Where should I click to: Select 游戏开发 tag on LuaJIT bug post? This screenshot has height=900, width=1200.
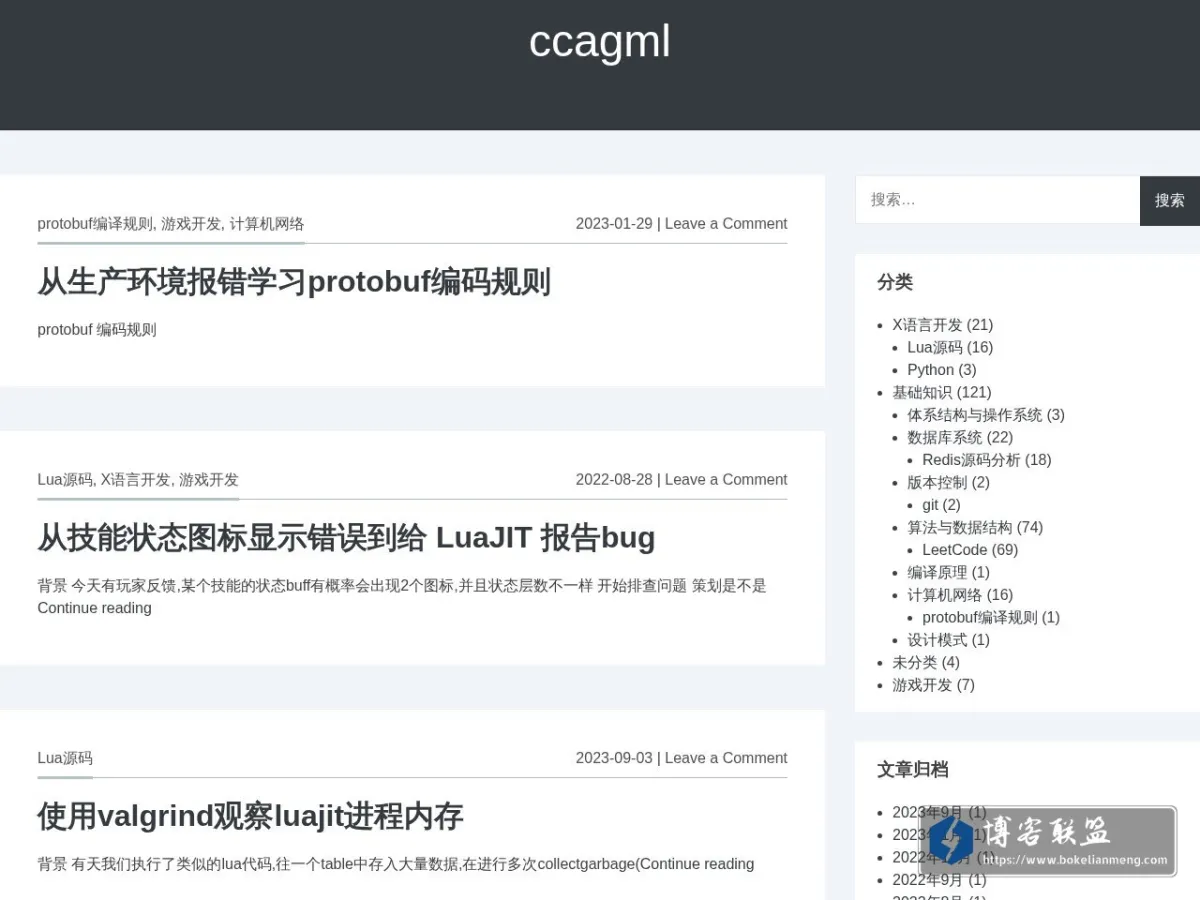click(209, 480)
